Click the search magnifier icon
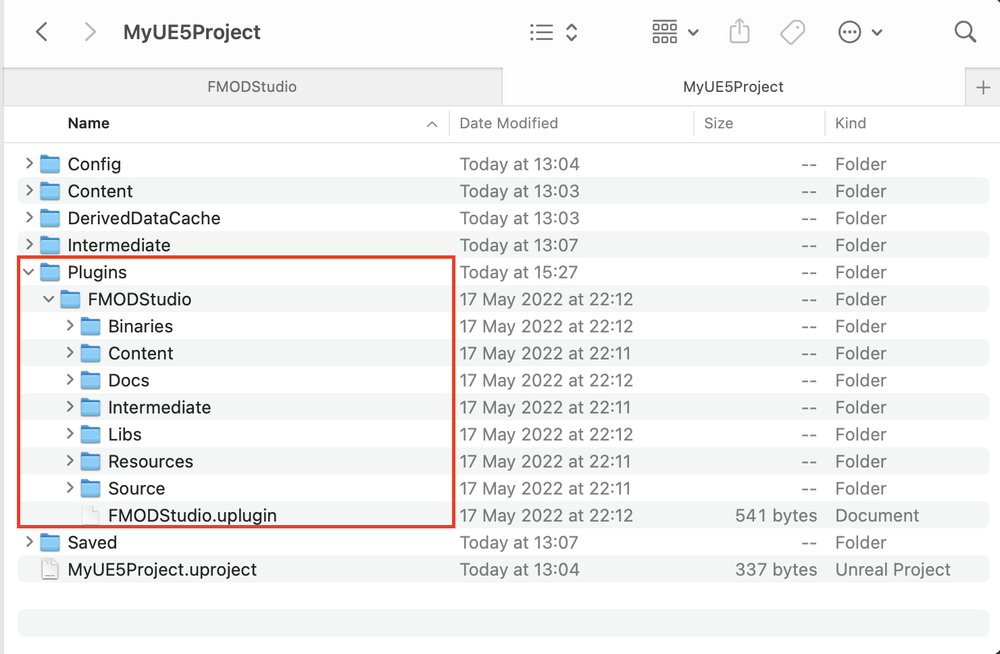 coord(965,32)
